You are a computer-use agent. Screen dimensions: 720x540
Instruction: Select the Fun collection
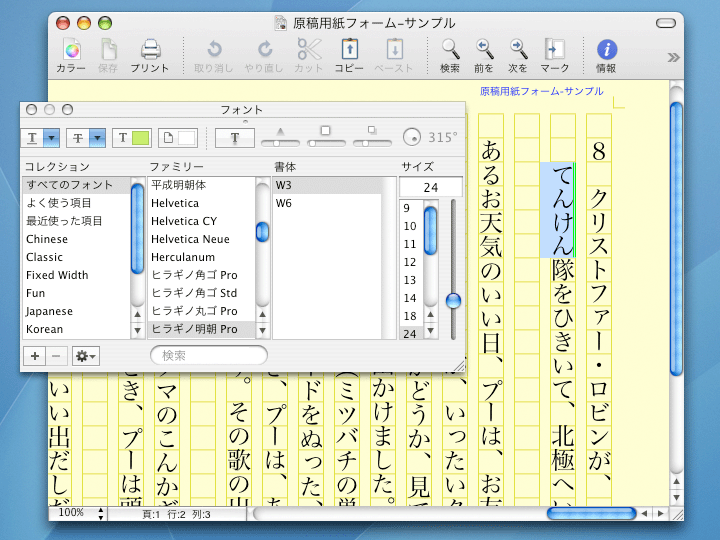pyautogui.click(x=76, y=293)
